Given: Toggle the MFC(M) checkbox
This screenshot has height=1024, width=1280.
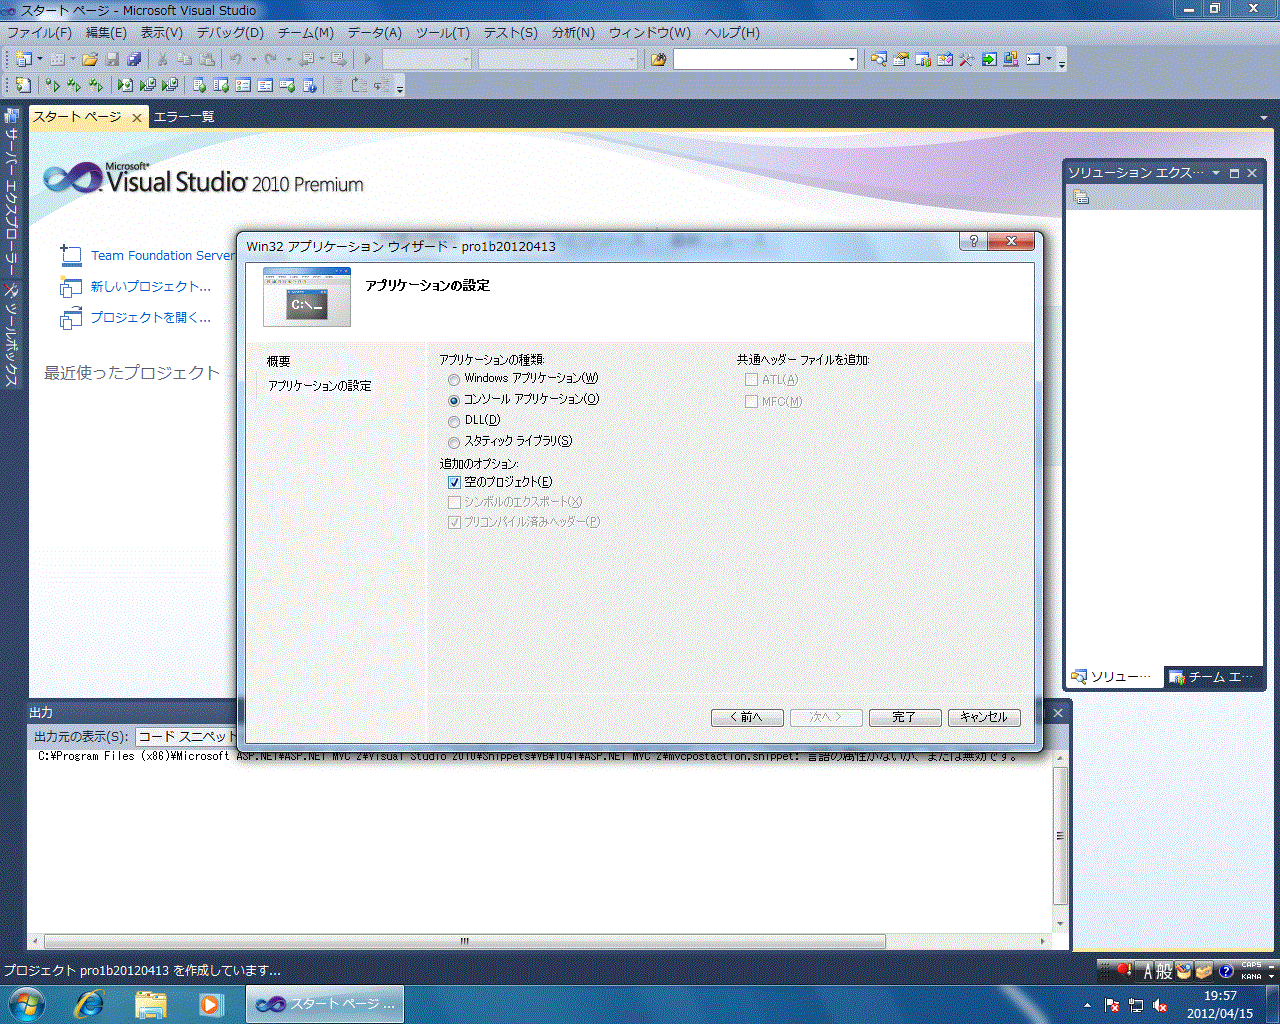Looking at the screenshot, I should point(751,401).
